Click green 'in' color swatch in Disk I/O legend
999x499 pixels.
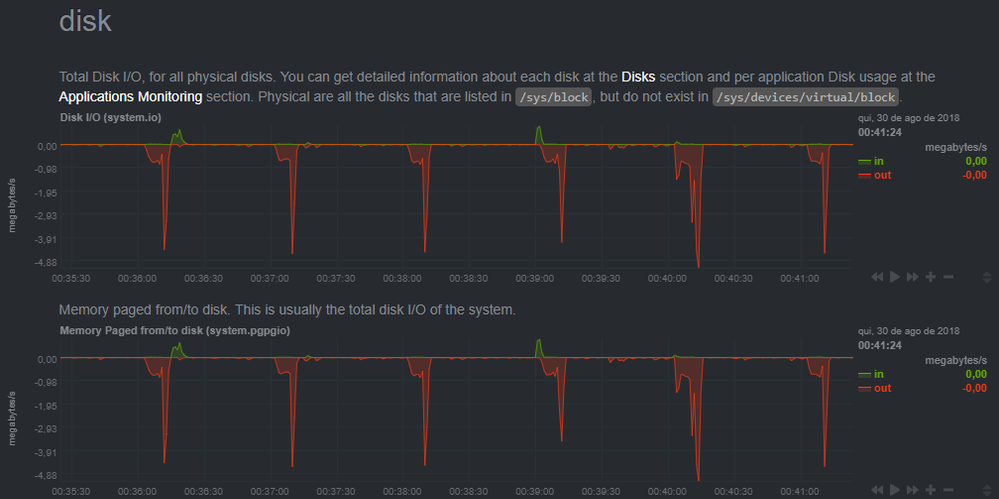pos(865,161)
